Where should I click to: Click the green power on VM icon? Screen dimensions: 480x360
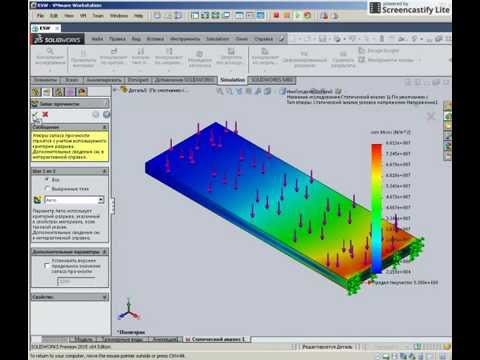(x=297, y=15)
